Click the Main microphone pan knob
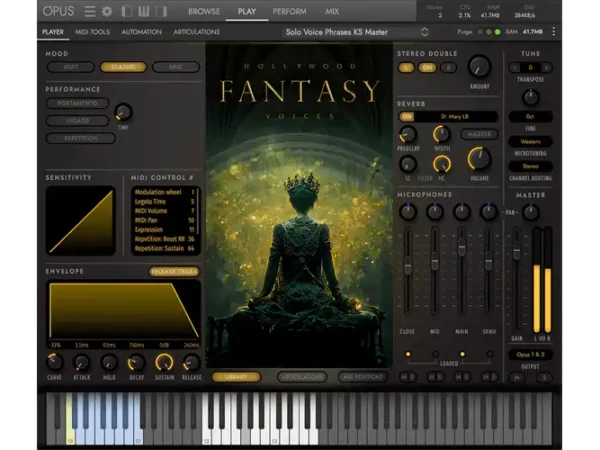 [462, 212]
